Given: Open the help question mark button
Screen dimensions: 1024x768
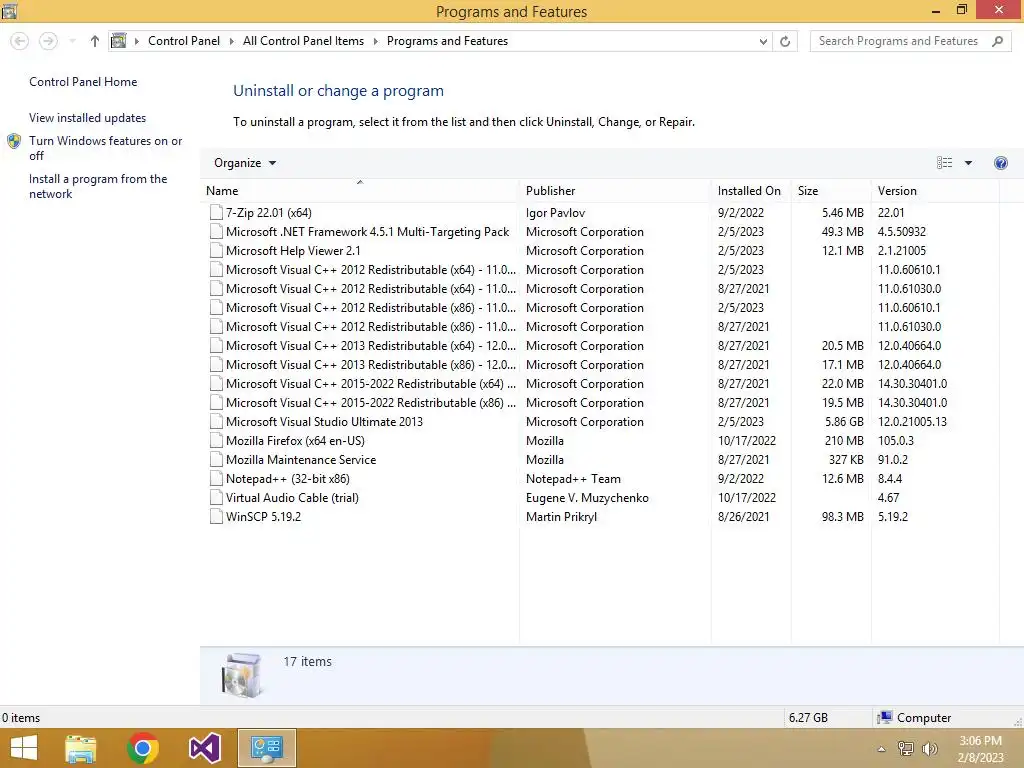Looking at the screenshot, I should point(1000,163).
